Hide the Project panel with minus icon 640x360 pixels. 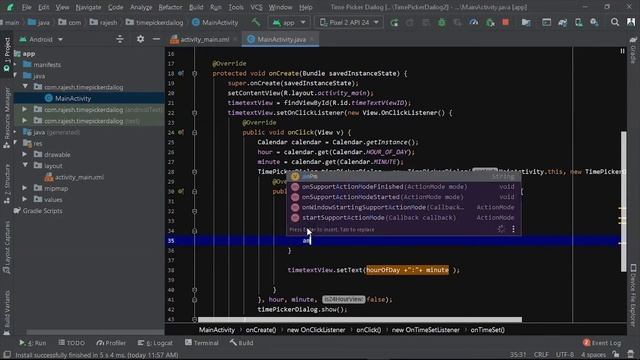(156, 39)
